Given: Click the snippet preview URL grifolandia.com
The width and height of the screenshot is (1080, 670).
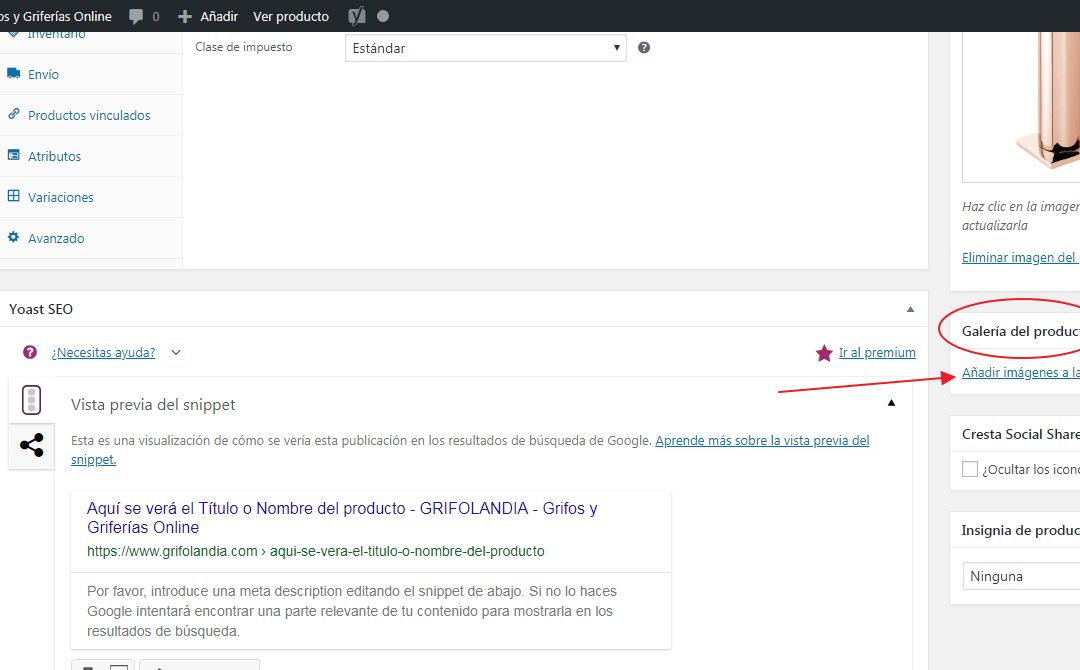Looking at the screenshot, I should pos(315,551).
